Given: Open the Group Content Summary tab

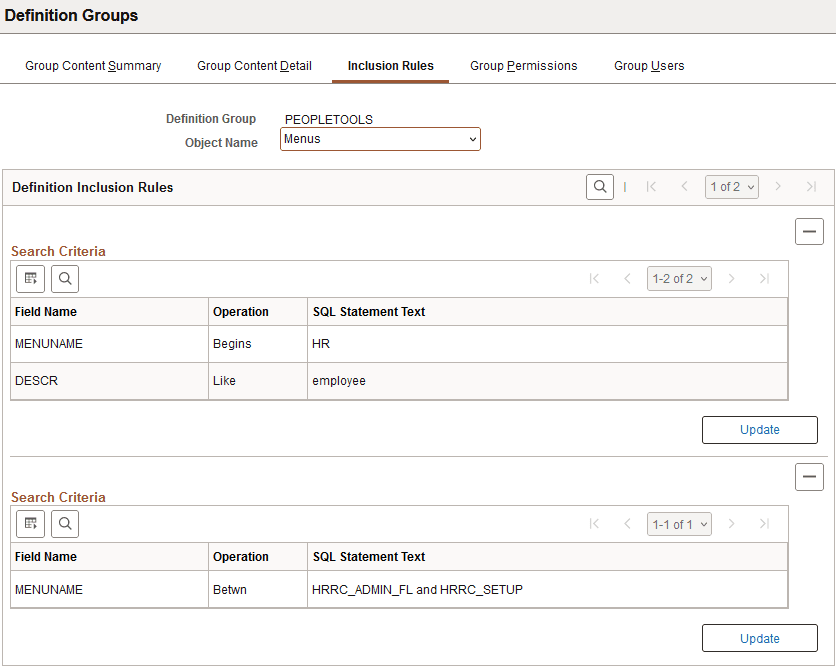Looking at the screenshot, I should coord(93,65).
